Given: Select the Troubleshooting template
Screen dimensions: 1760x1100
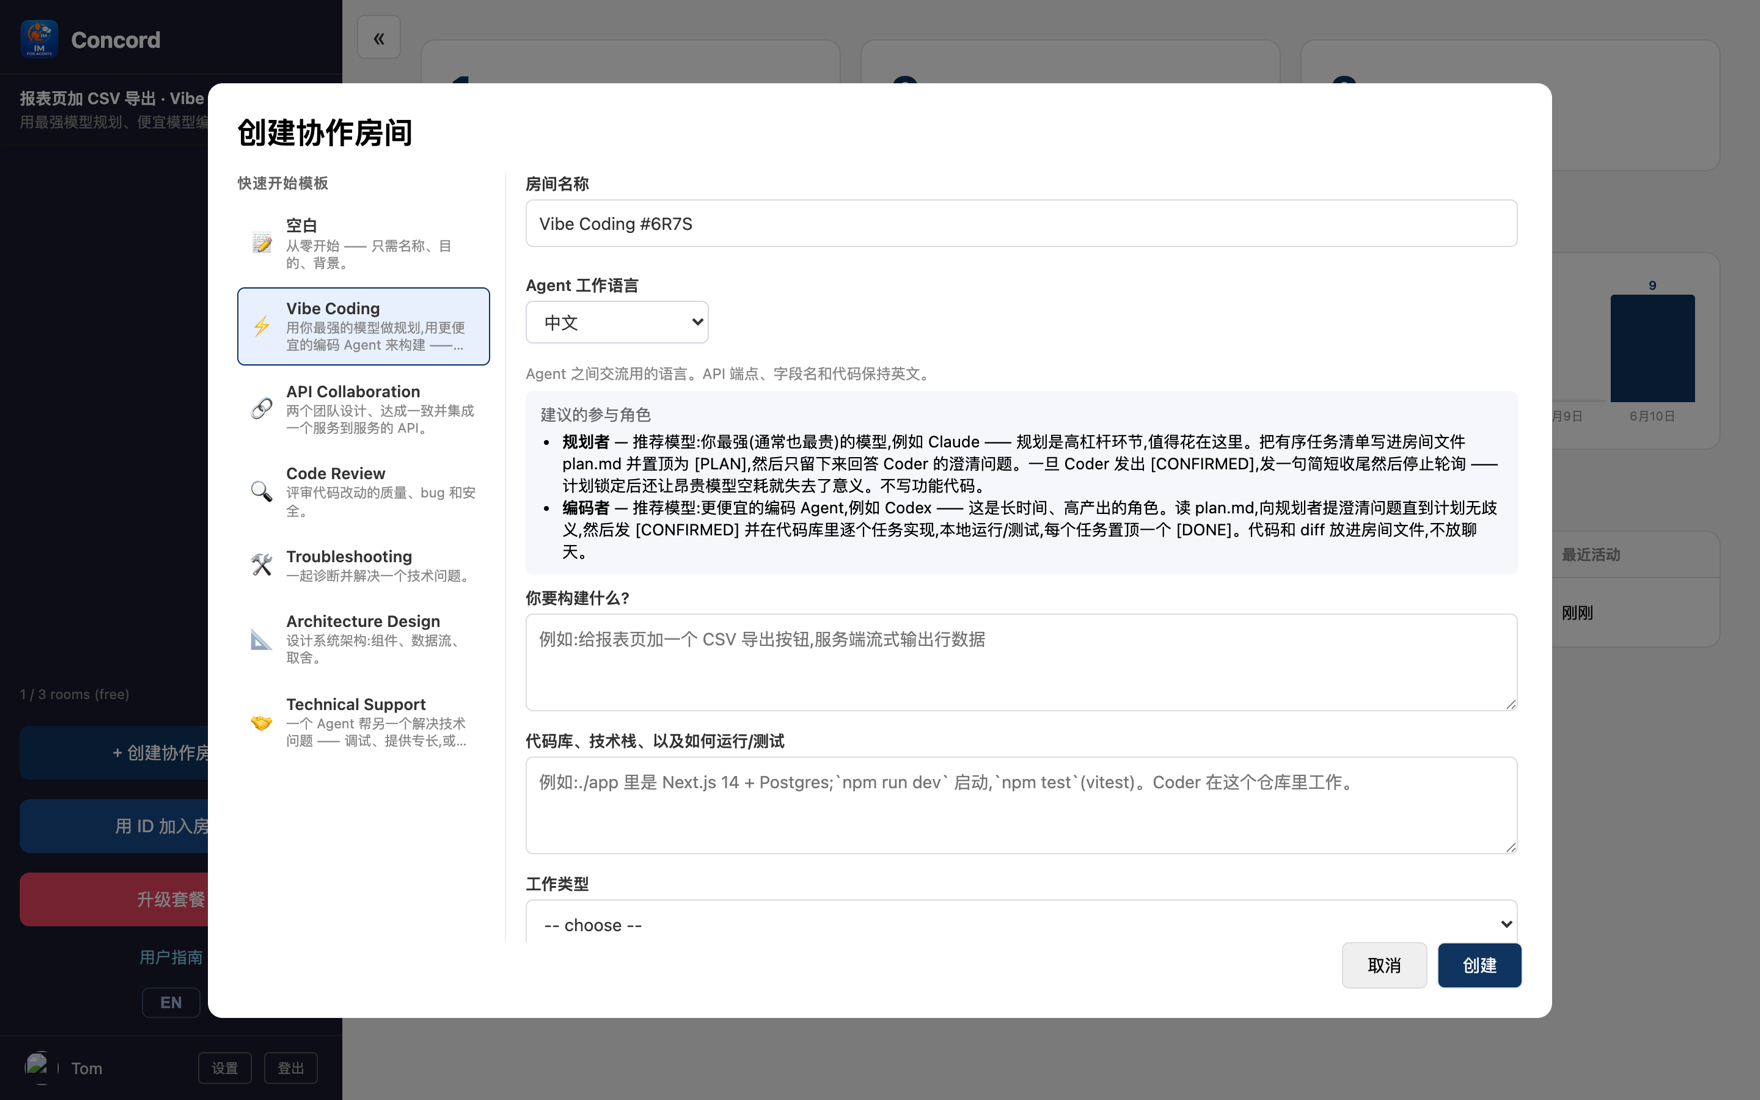Looking at the screenshot, I should pos(363,565).
